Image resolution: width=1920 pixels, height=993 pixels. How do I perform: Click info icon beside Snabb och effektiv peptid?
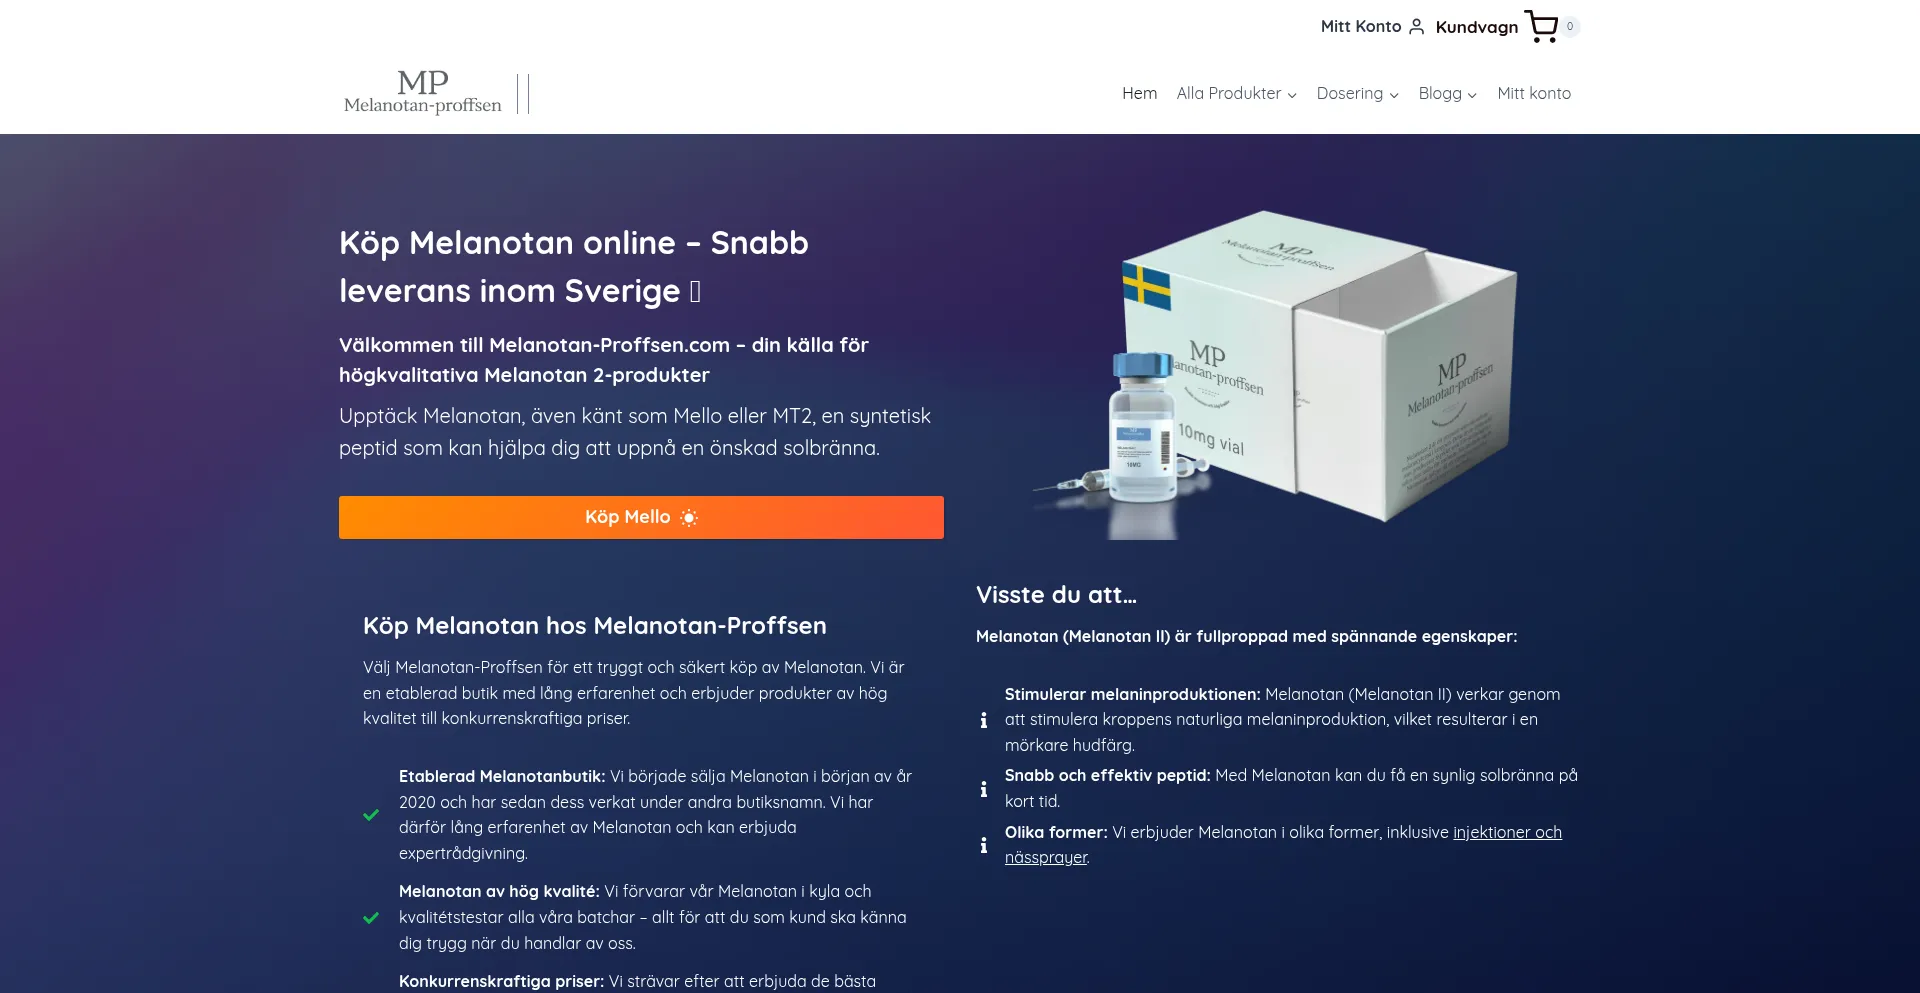point(984,789)
